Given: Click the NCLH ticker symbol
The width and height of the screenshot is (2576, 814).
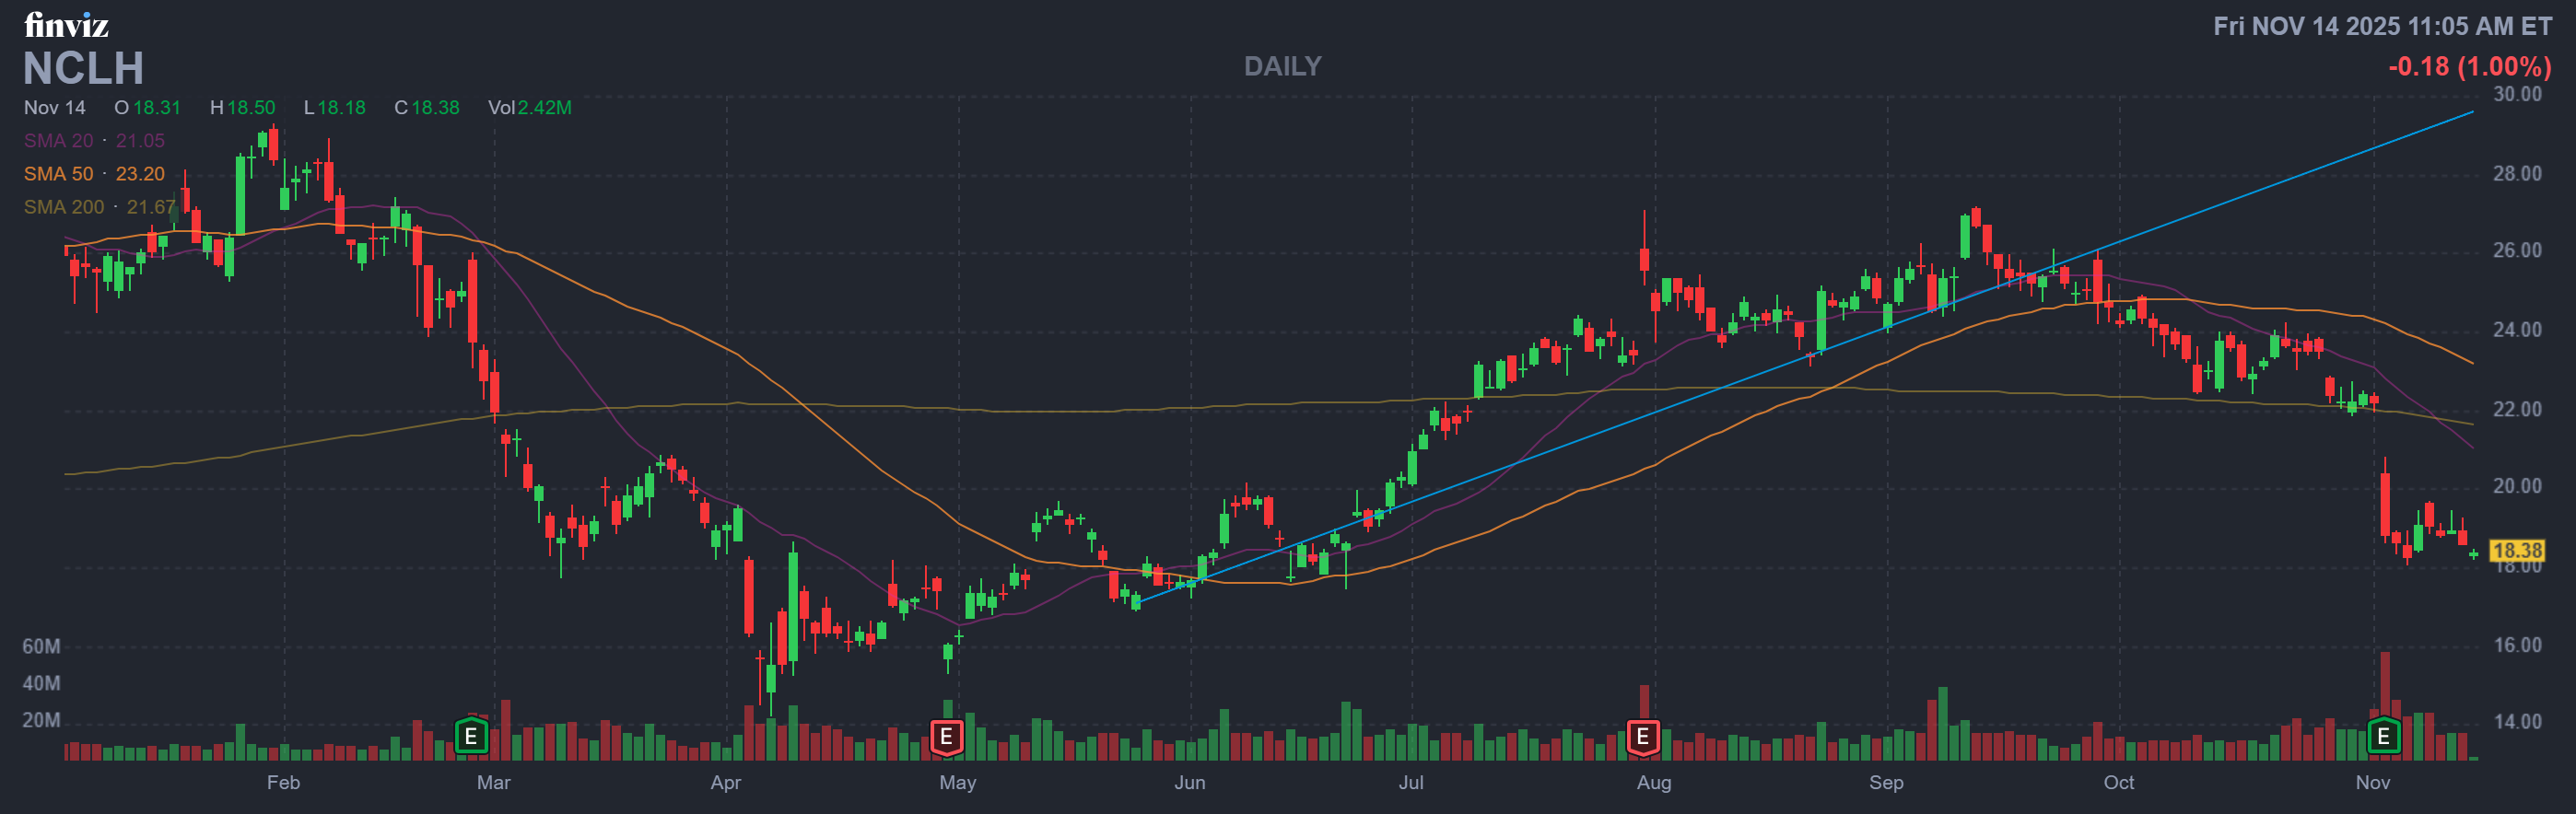Looking at the screenshot, I should tap(83, 69).
